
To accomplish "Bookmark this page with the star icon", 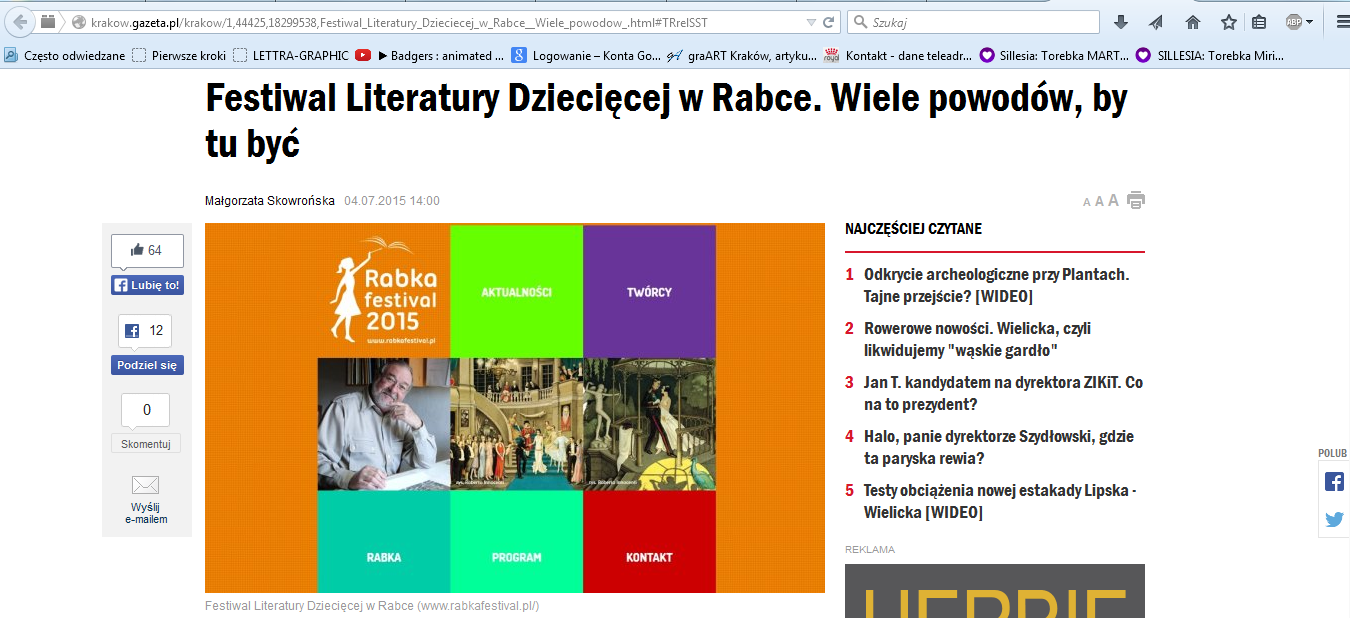I will coord(1229,22).
